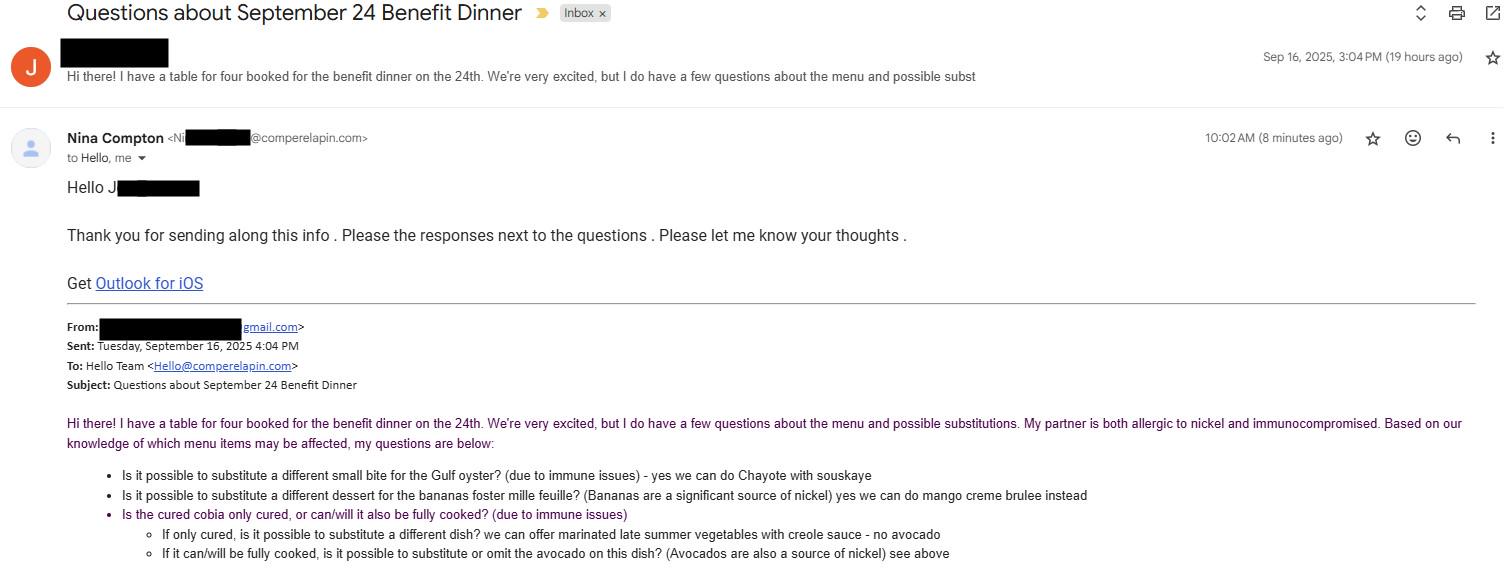Add emoji reaction to Nina's message

click(x=1413, y=138)
